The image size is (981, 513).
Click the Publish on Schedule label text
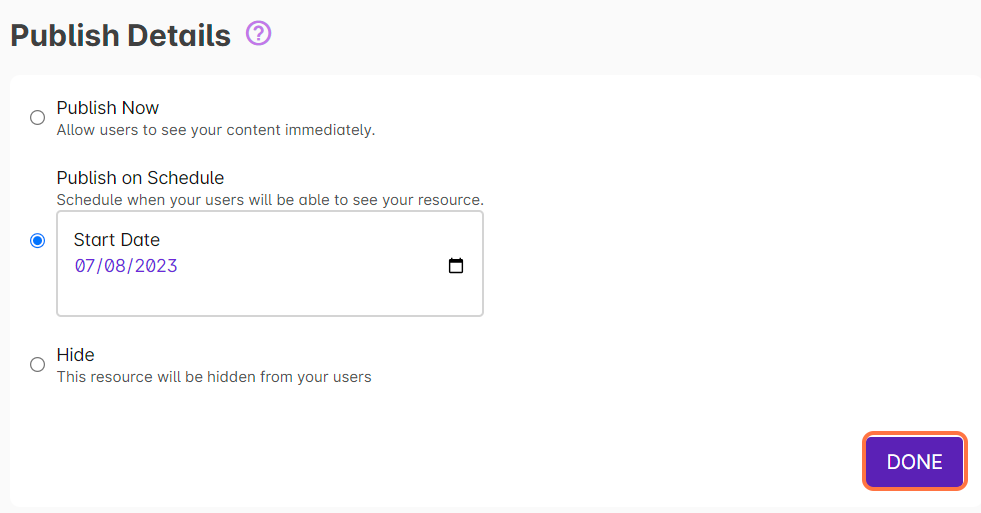140,178
